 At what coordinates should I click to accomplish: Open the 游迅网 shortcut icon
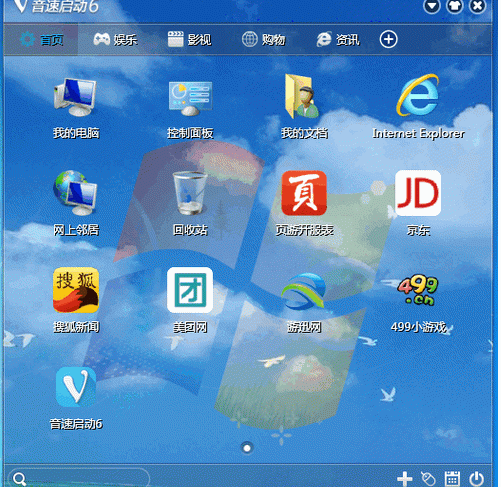(x=304, y=291)
